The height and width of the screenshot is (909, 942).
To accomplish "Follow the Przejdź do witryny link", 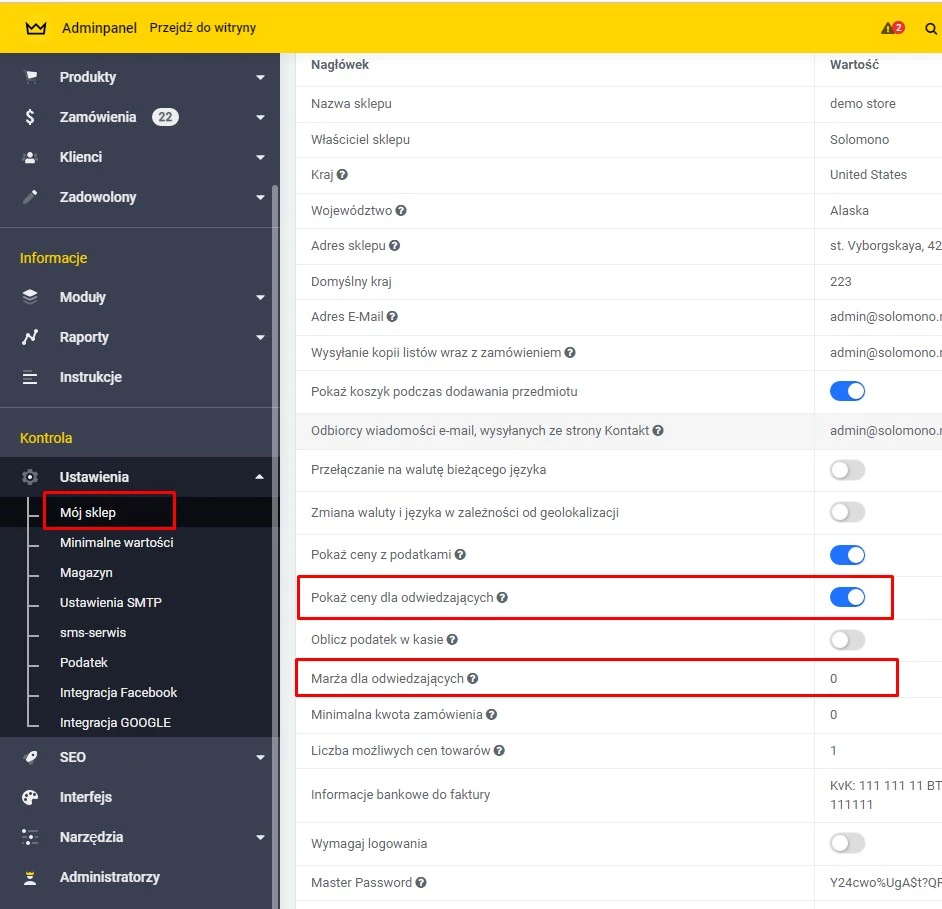I will click(x=202, y=28).
